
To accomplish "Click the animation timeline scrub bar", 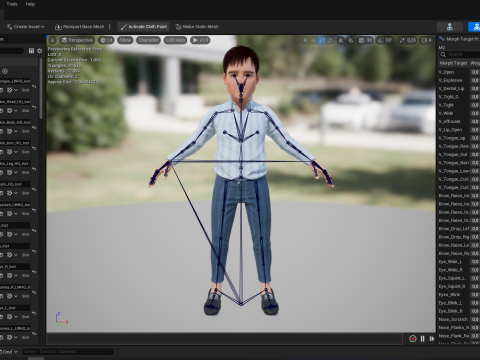I will pyautogui.click(x=224, y=339).
